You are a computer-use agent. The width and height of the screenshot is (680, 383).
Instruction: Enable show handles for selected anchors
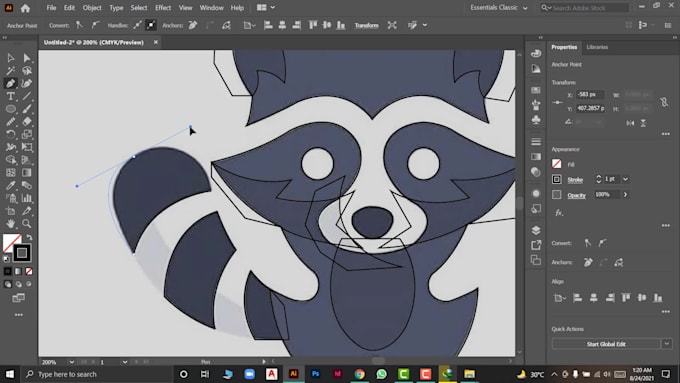[x=137, y=25]
